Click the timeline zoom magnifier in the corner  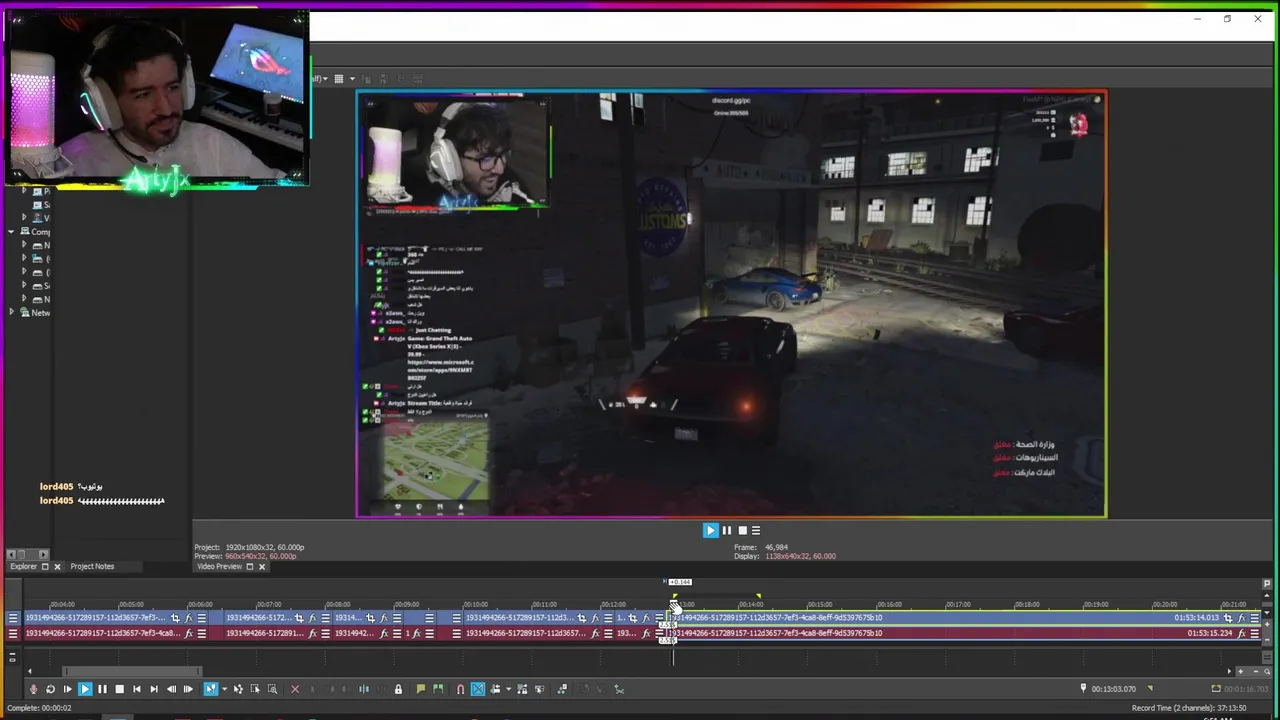click(1267, 671)
